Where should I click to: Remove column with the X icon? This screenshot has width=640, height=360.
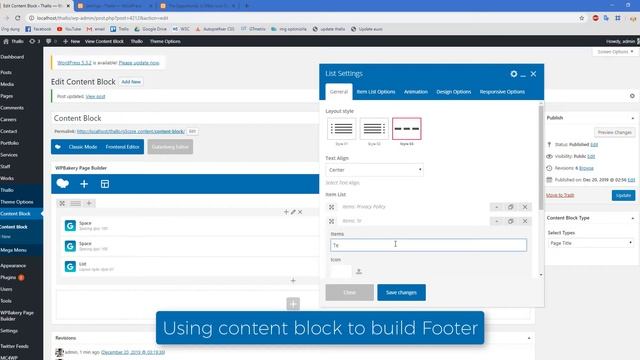(x=300, y=212)
